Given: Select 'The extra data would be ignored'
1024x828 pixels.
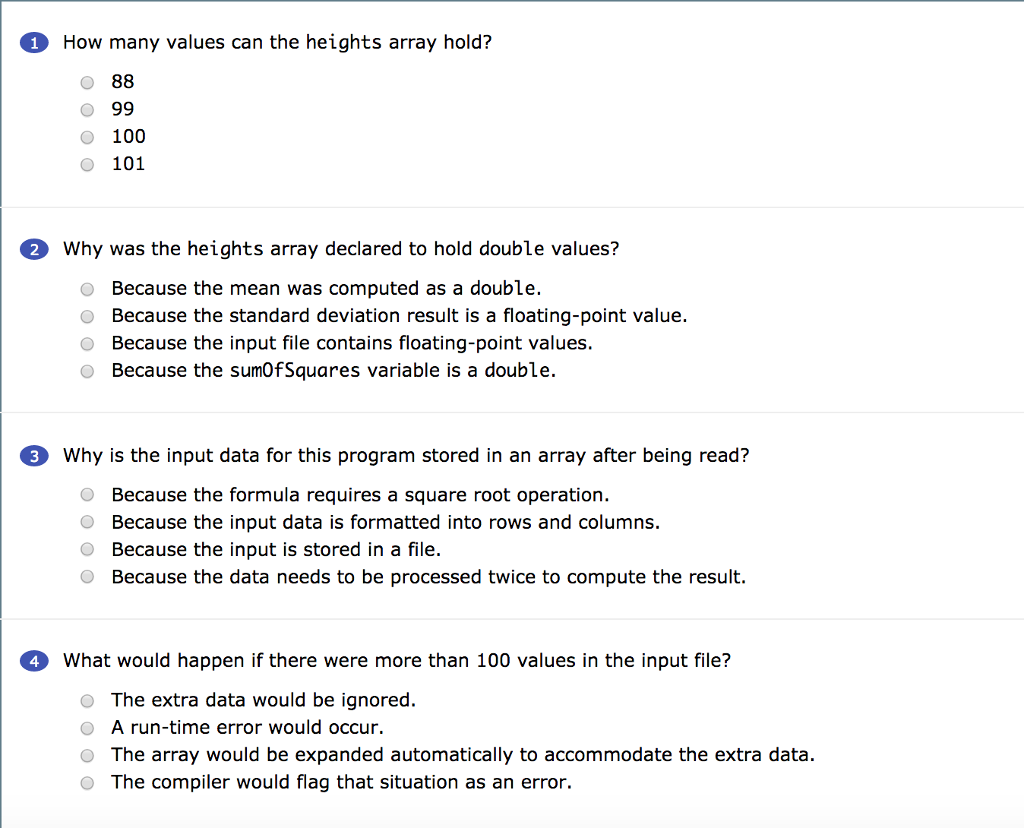Looking at the screenshot, I should click(87, 700).
